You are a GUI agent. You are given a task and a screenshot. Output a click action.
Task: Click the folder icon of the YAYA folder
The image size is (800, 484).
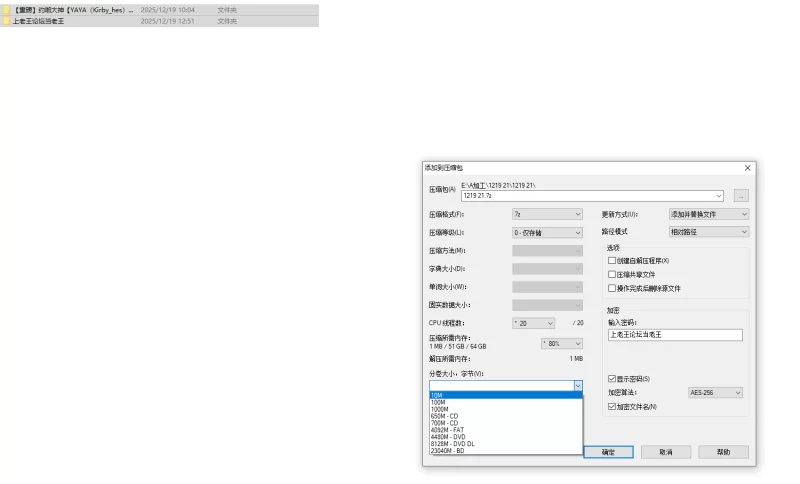[7, 9]
